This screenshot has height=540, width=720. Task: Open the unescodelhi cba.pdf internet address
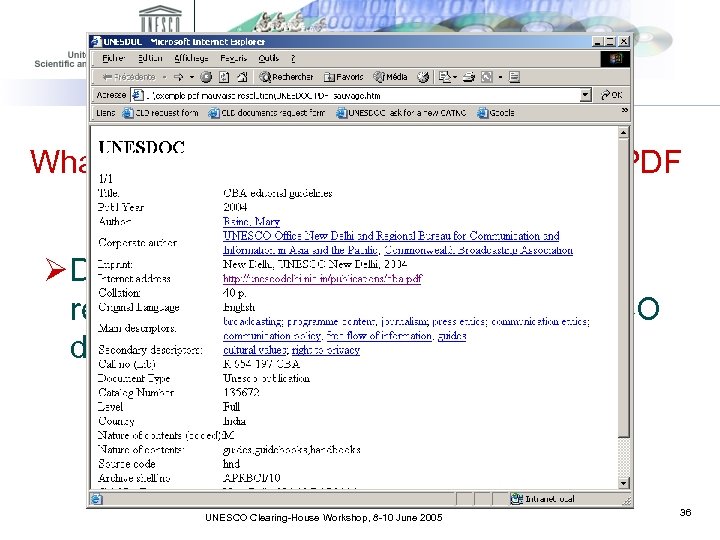click(322, 279)
